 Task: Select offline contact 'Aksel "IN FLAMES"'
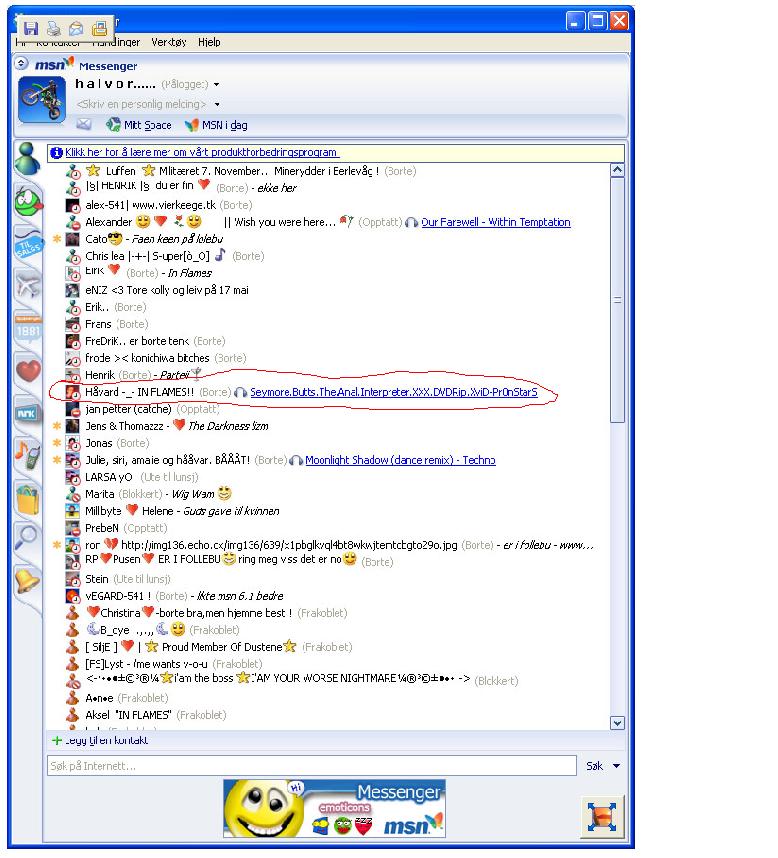pyautogui.click(x=146, y=715)
